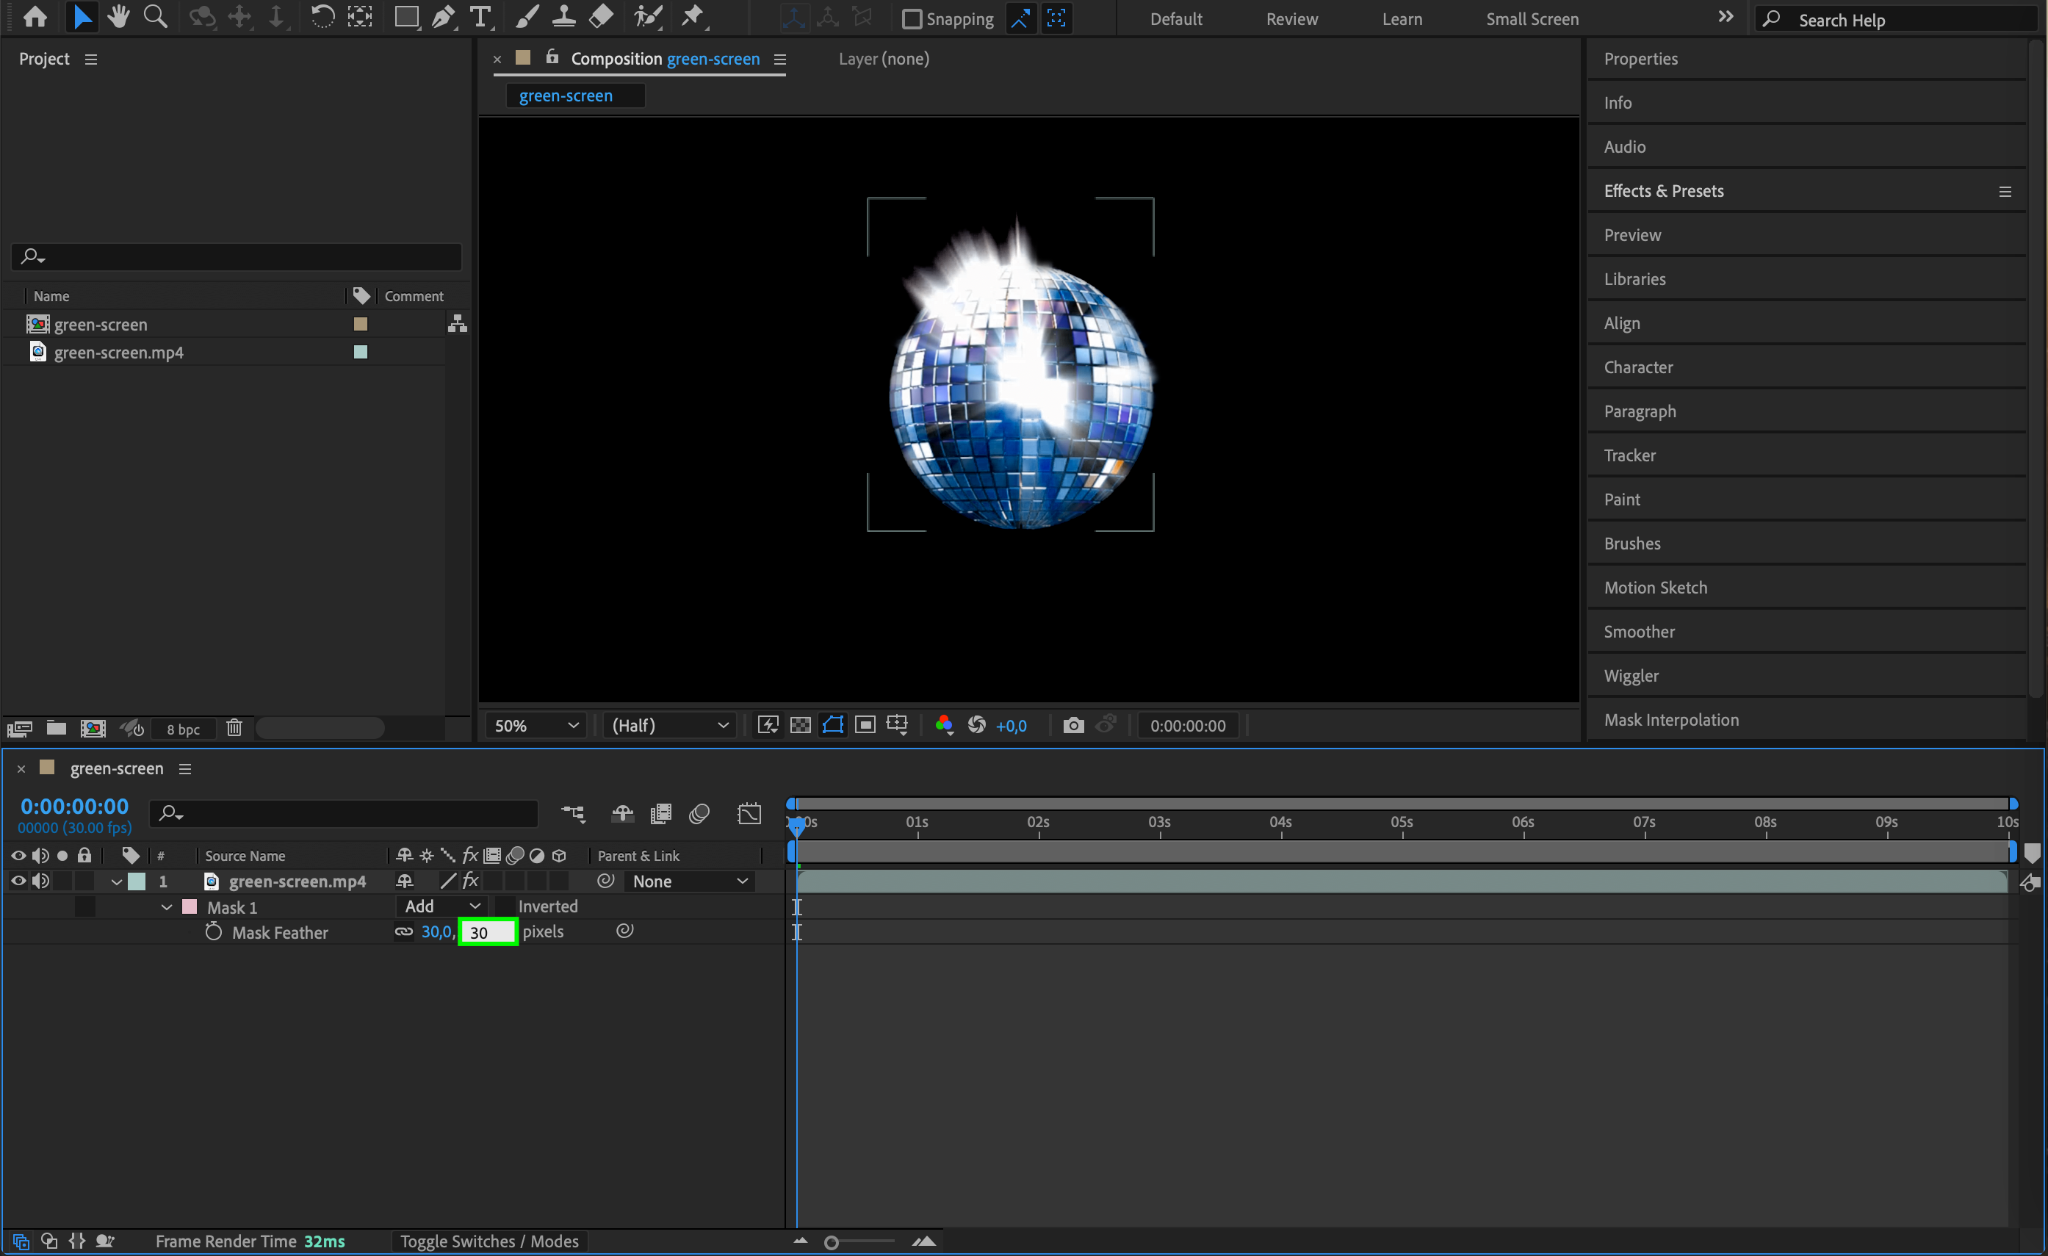Viewport: 2048px width, 1256px height.
Task: Toggle the transparency grid icon
Action: [x=800, y=725]
